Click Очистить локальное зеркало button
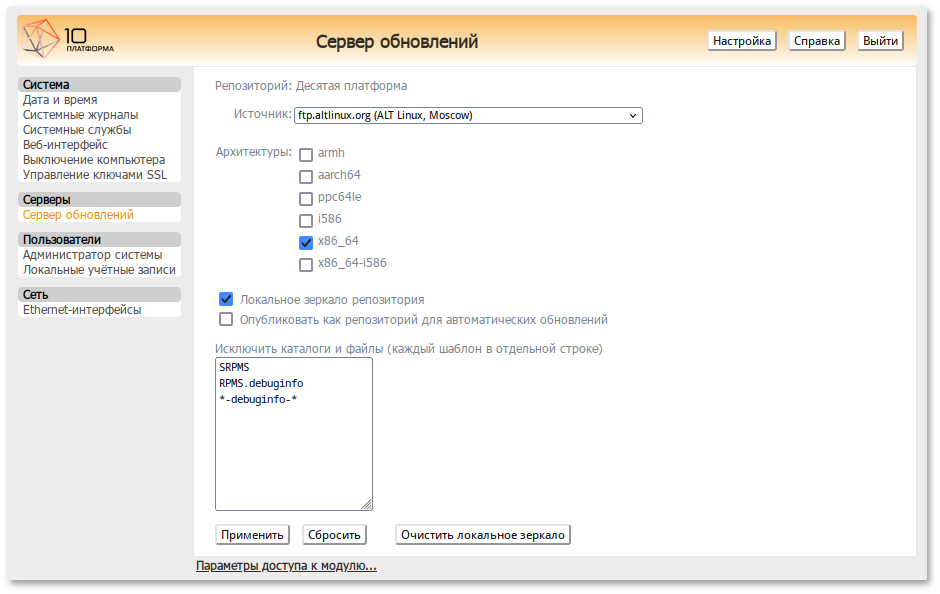 pos(483,535)
